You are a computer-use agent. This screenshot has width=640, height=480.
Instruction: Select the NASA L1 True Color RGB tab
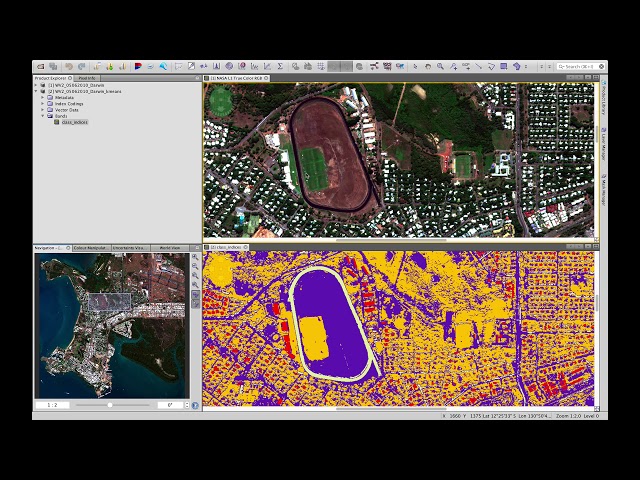point(236,78)
